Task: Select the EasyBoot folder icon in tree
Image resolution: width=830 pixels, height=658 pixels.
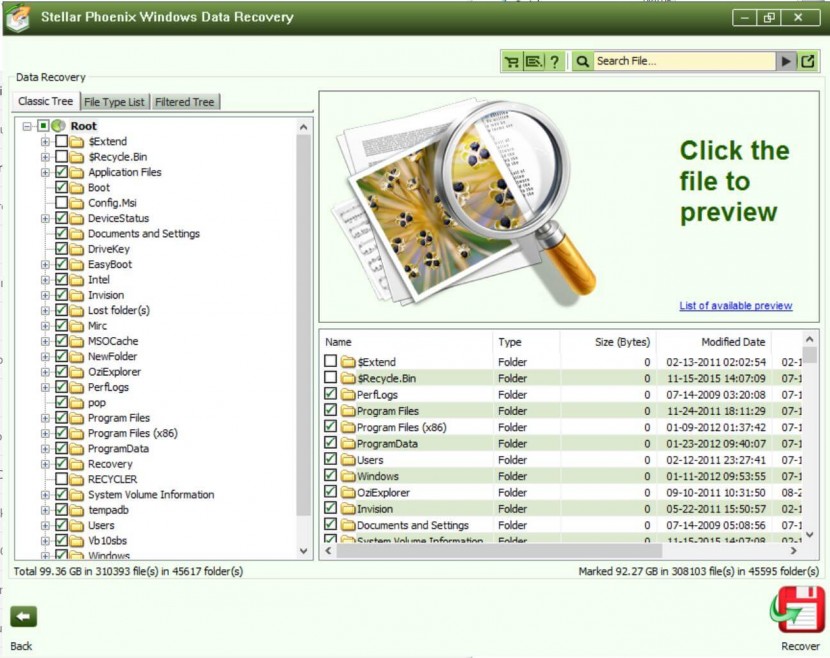Action: point(77,265)
